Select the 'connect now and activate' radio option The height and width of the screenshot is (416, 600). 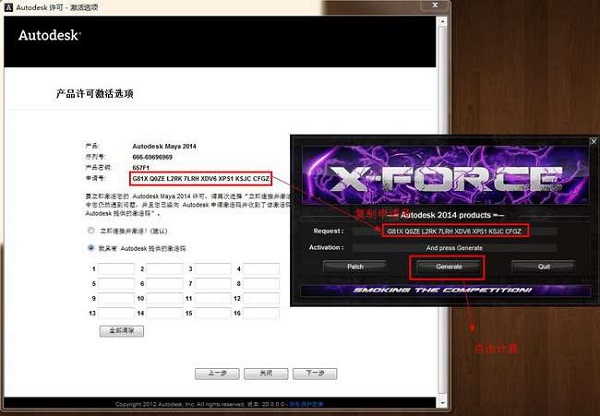point(91,230)
